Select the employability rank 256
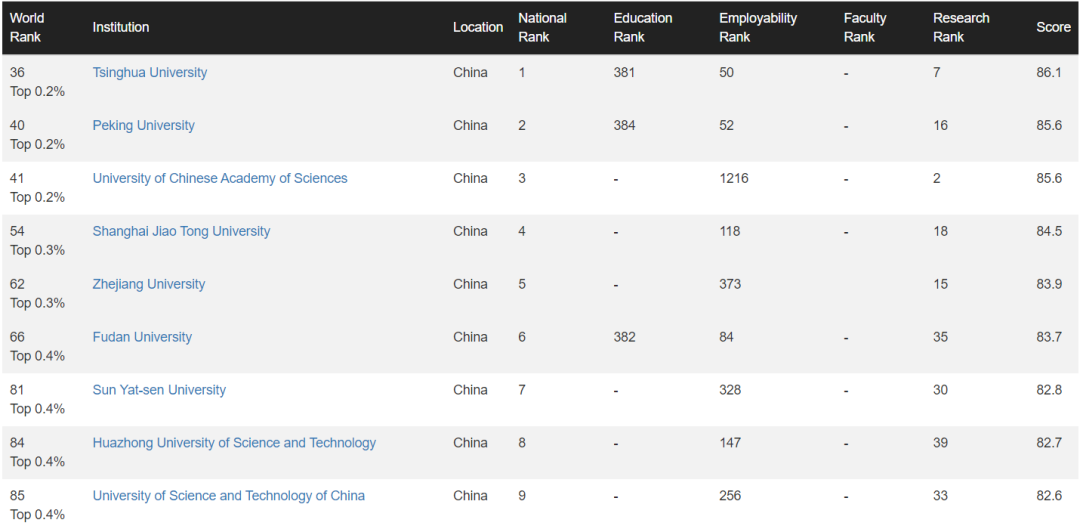This screenshot has width=1080, height=529. (729, 496)
